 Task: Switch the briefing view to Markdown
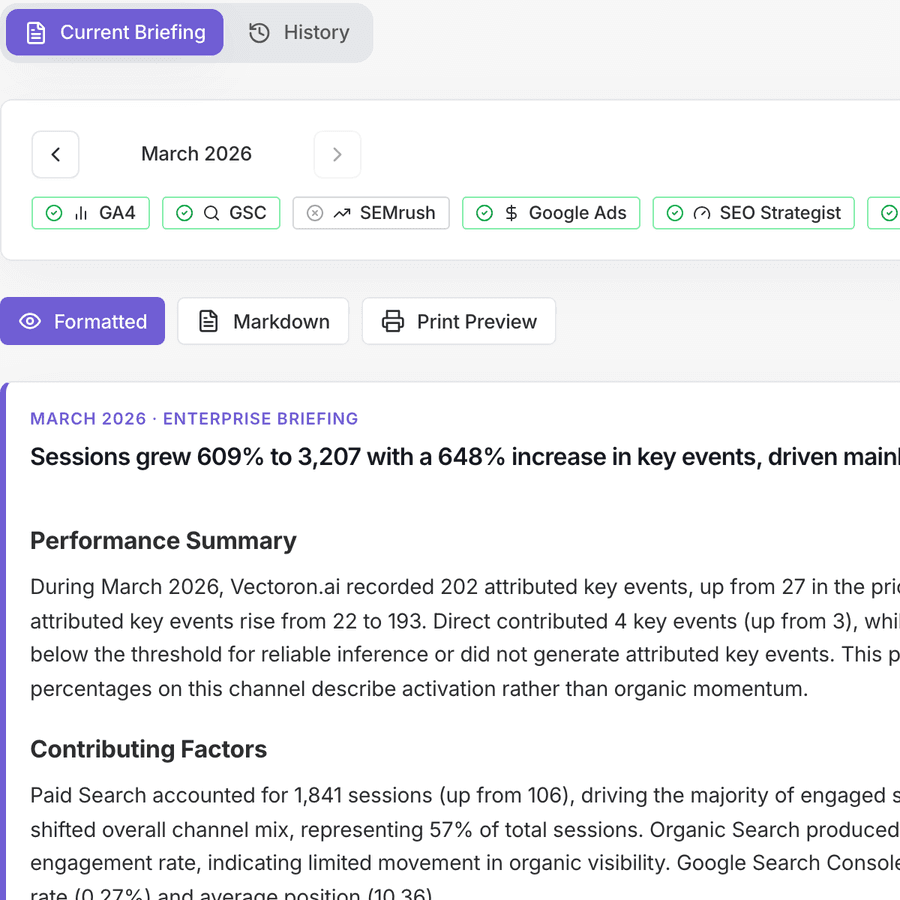(x=262, y=321)
